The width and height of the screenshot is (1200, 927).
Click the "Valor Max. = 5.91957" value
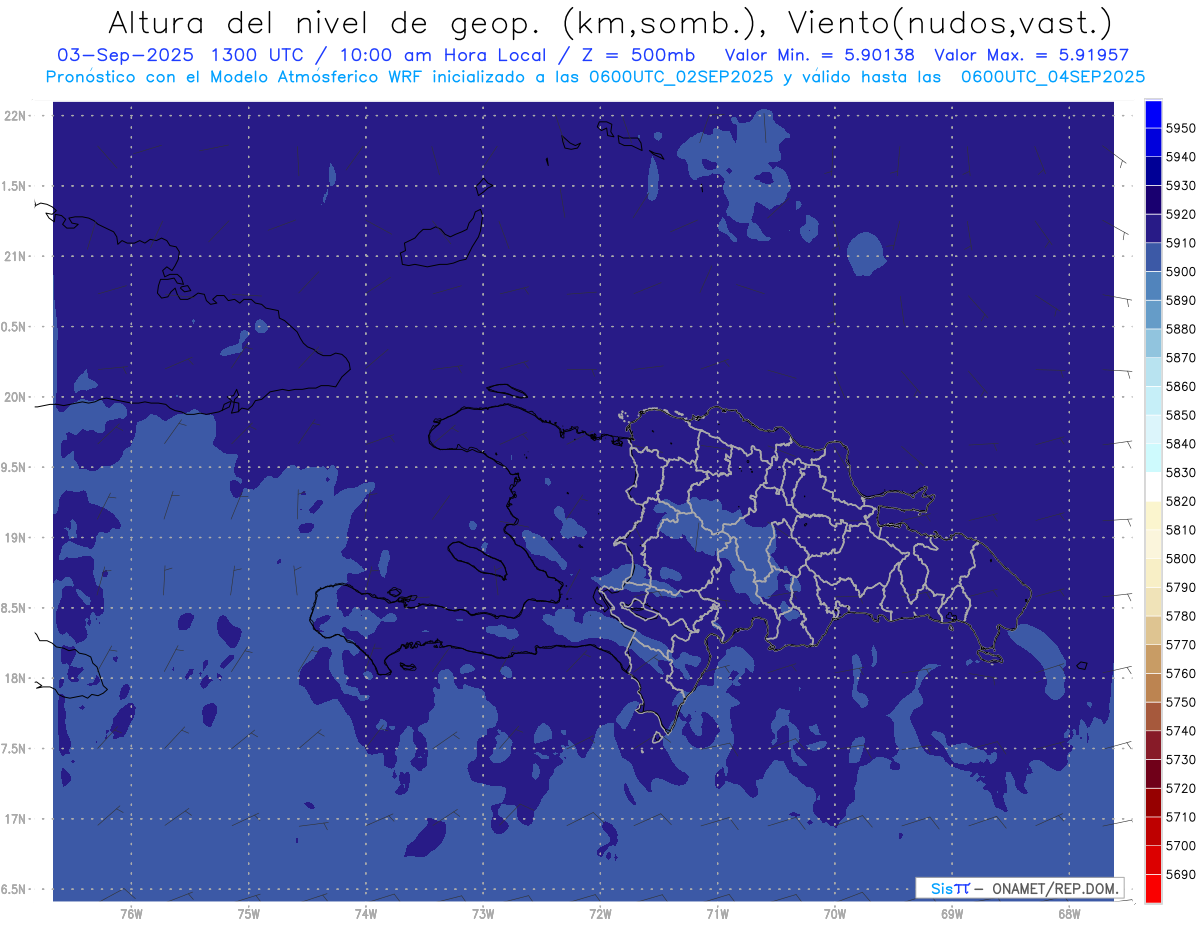[1031, 56]
